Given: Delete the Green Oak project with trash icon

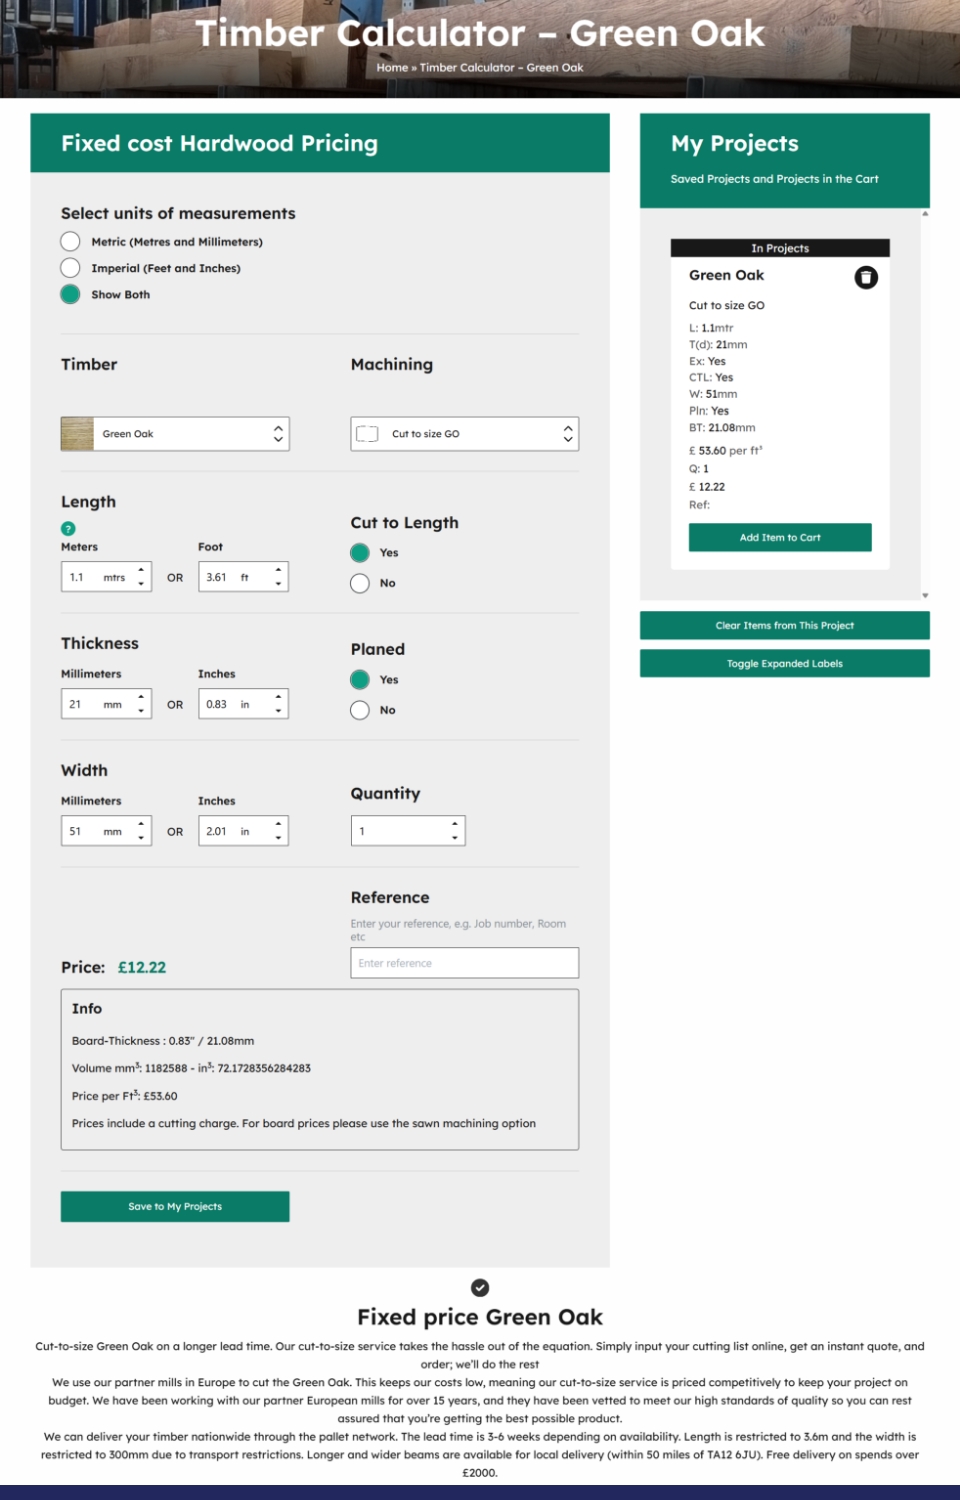Looking at the screenshot, I should 866,277.
